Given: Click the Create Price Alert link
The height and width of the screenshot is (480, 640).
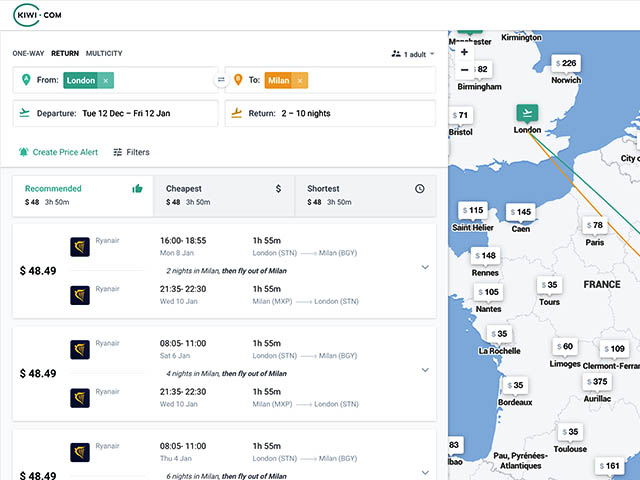Looking at the screenshot, I should pos(66,152).
